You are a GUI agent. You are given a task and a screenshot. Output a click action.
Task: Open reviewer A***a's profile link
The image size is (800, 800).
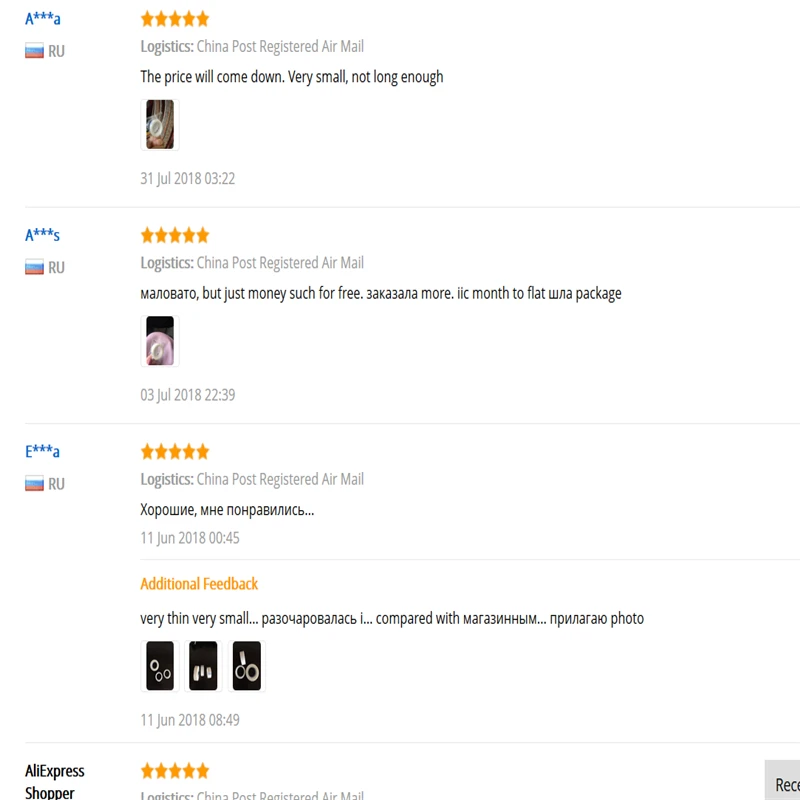coord(43,19)
